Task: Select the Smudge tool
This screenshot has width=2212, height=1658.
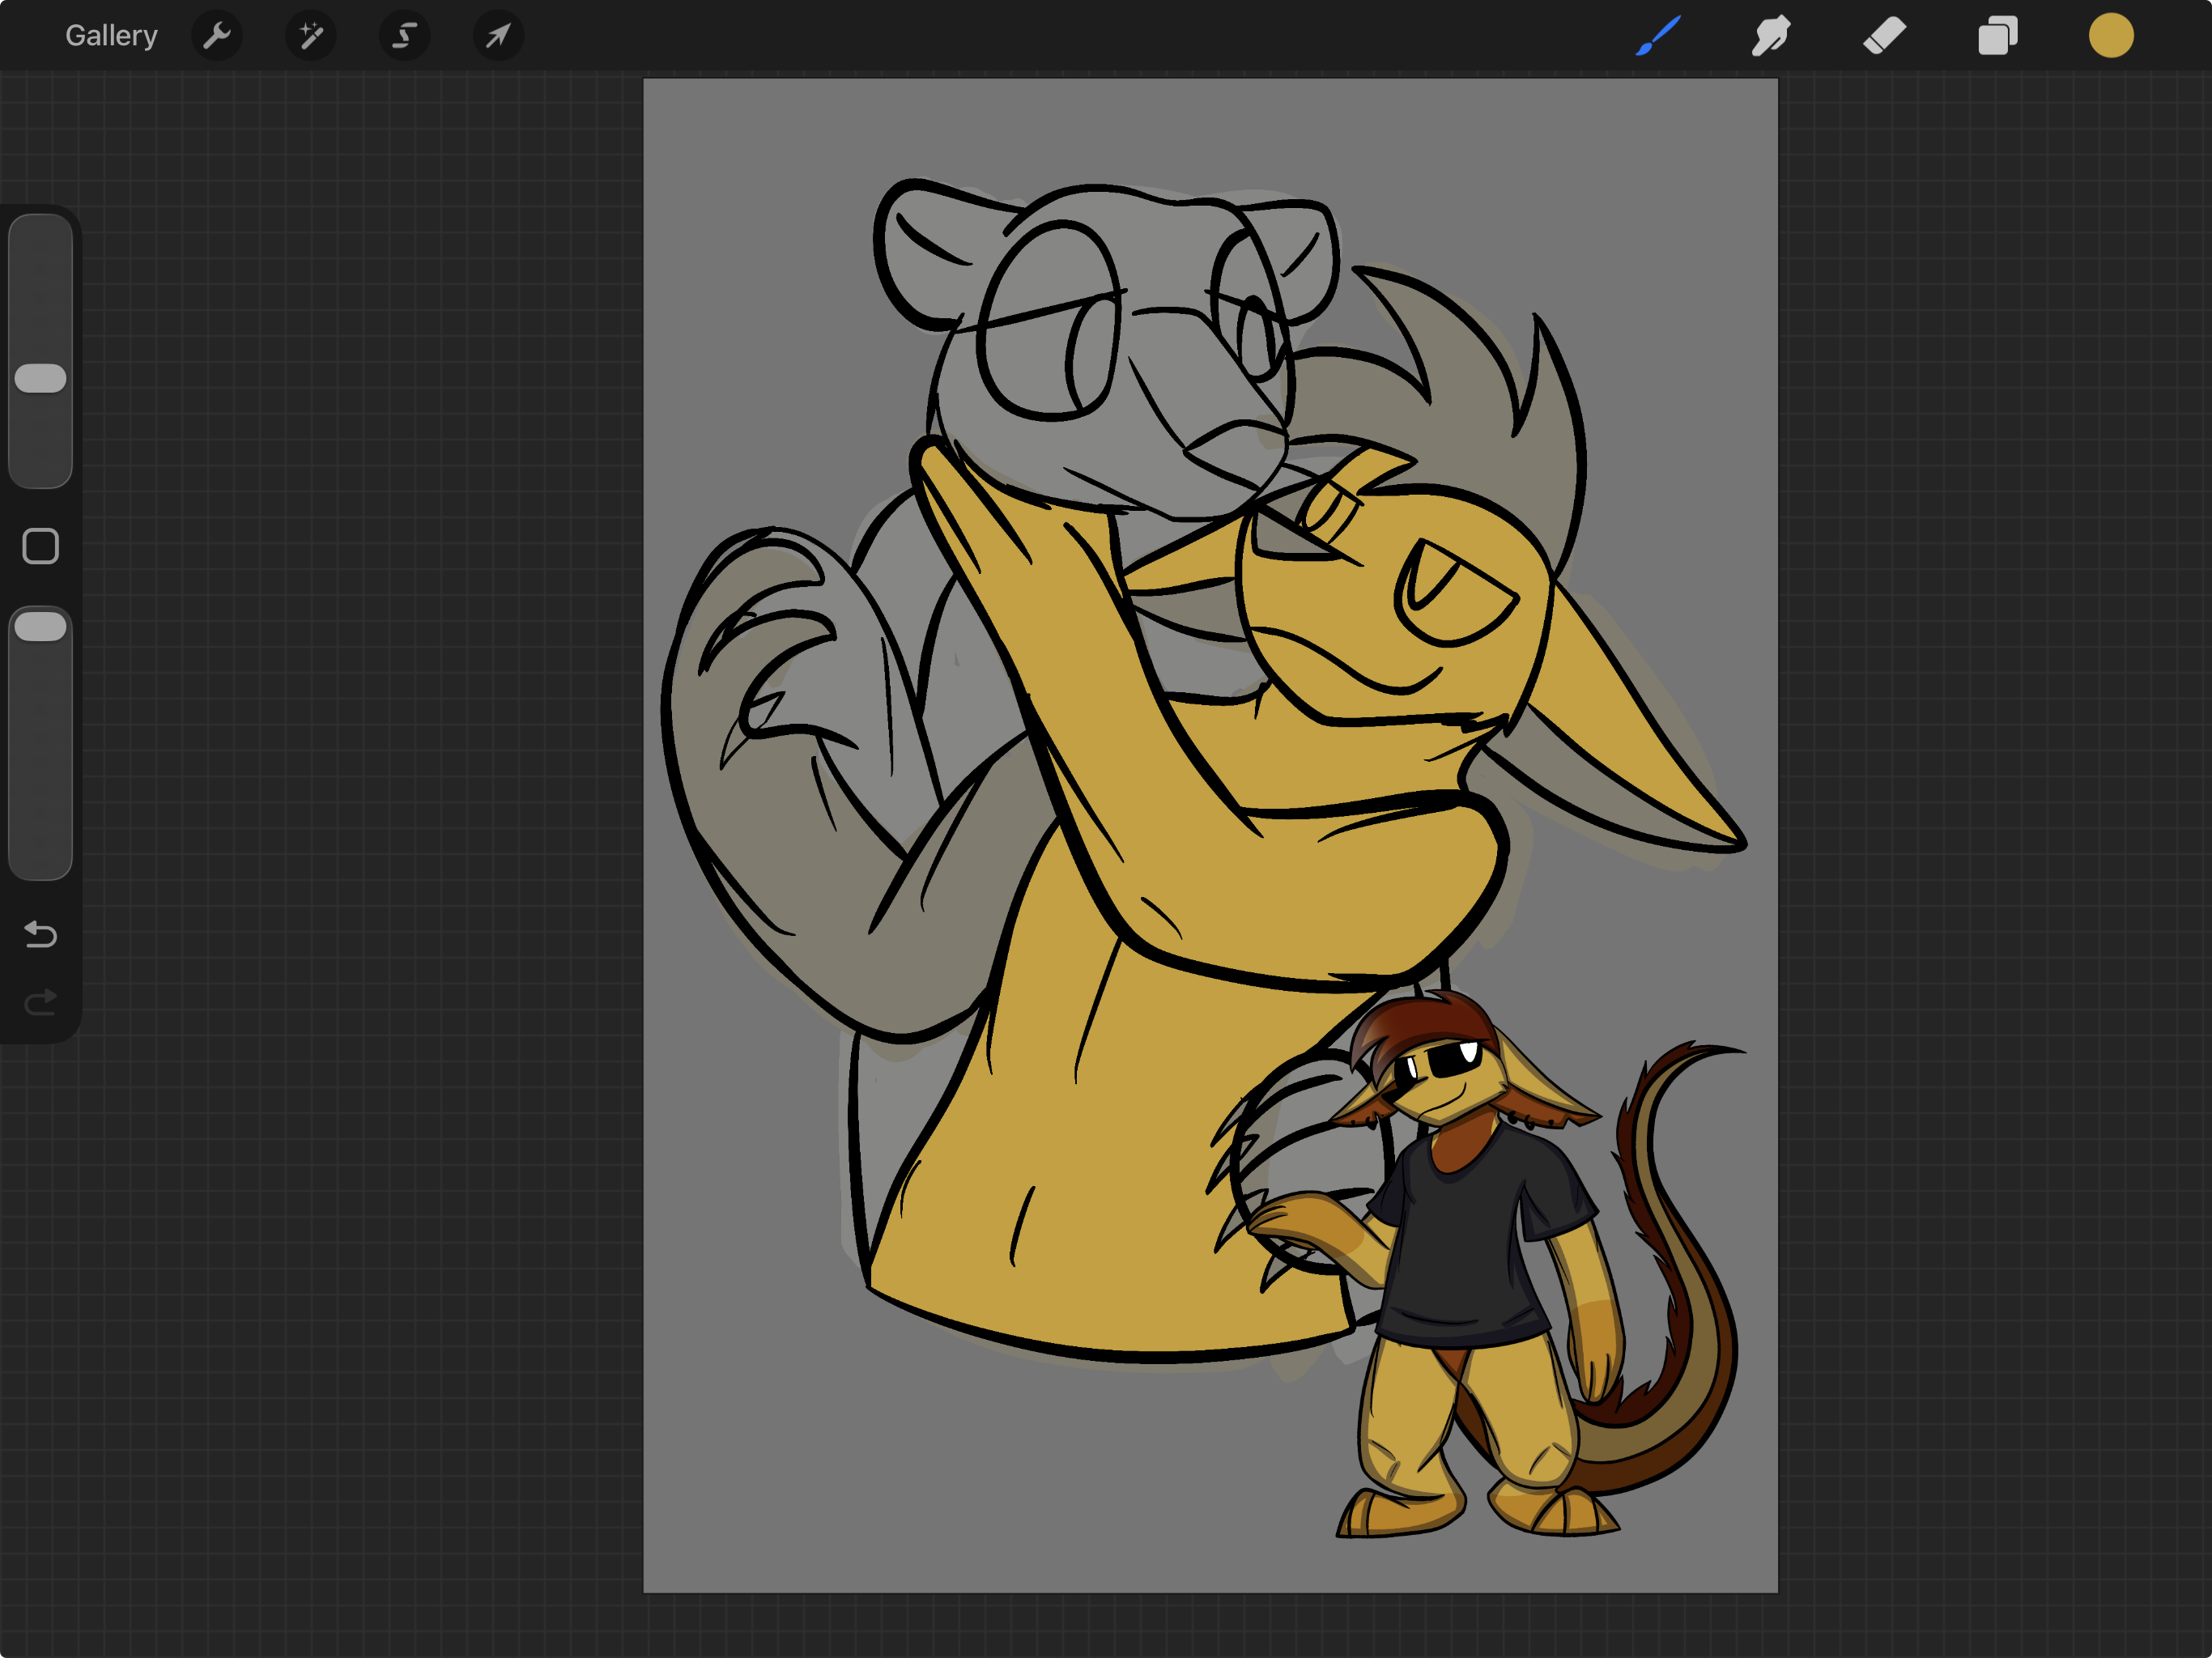Action: 1771,36
